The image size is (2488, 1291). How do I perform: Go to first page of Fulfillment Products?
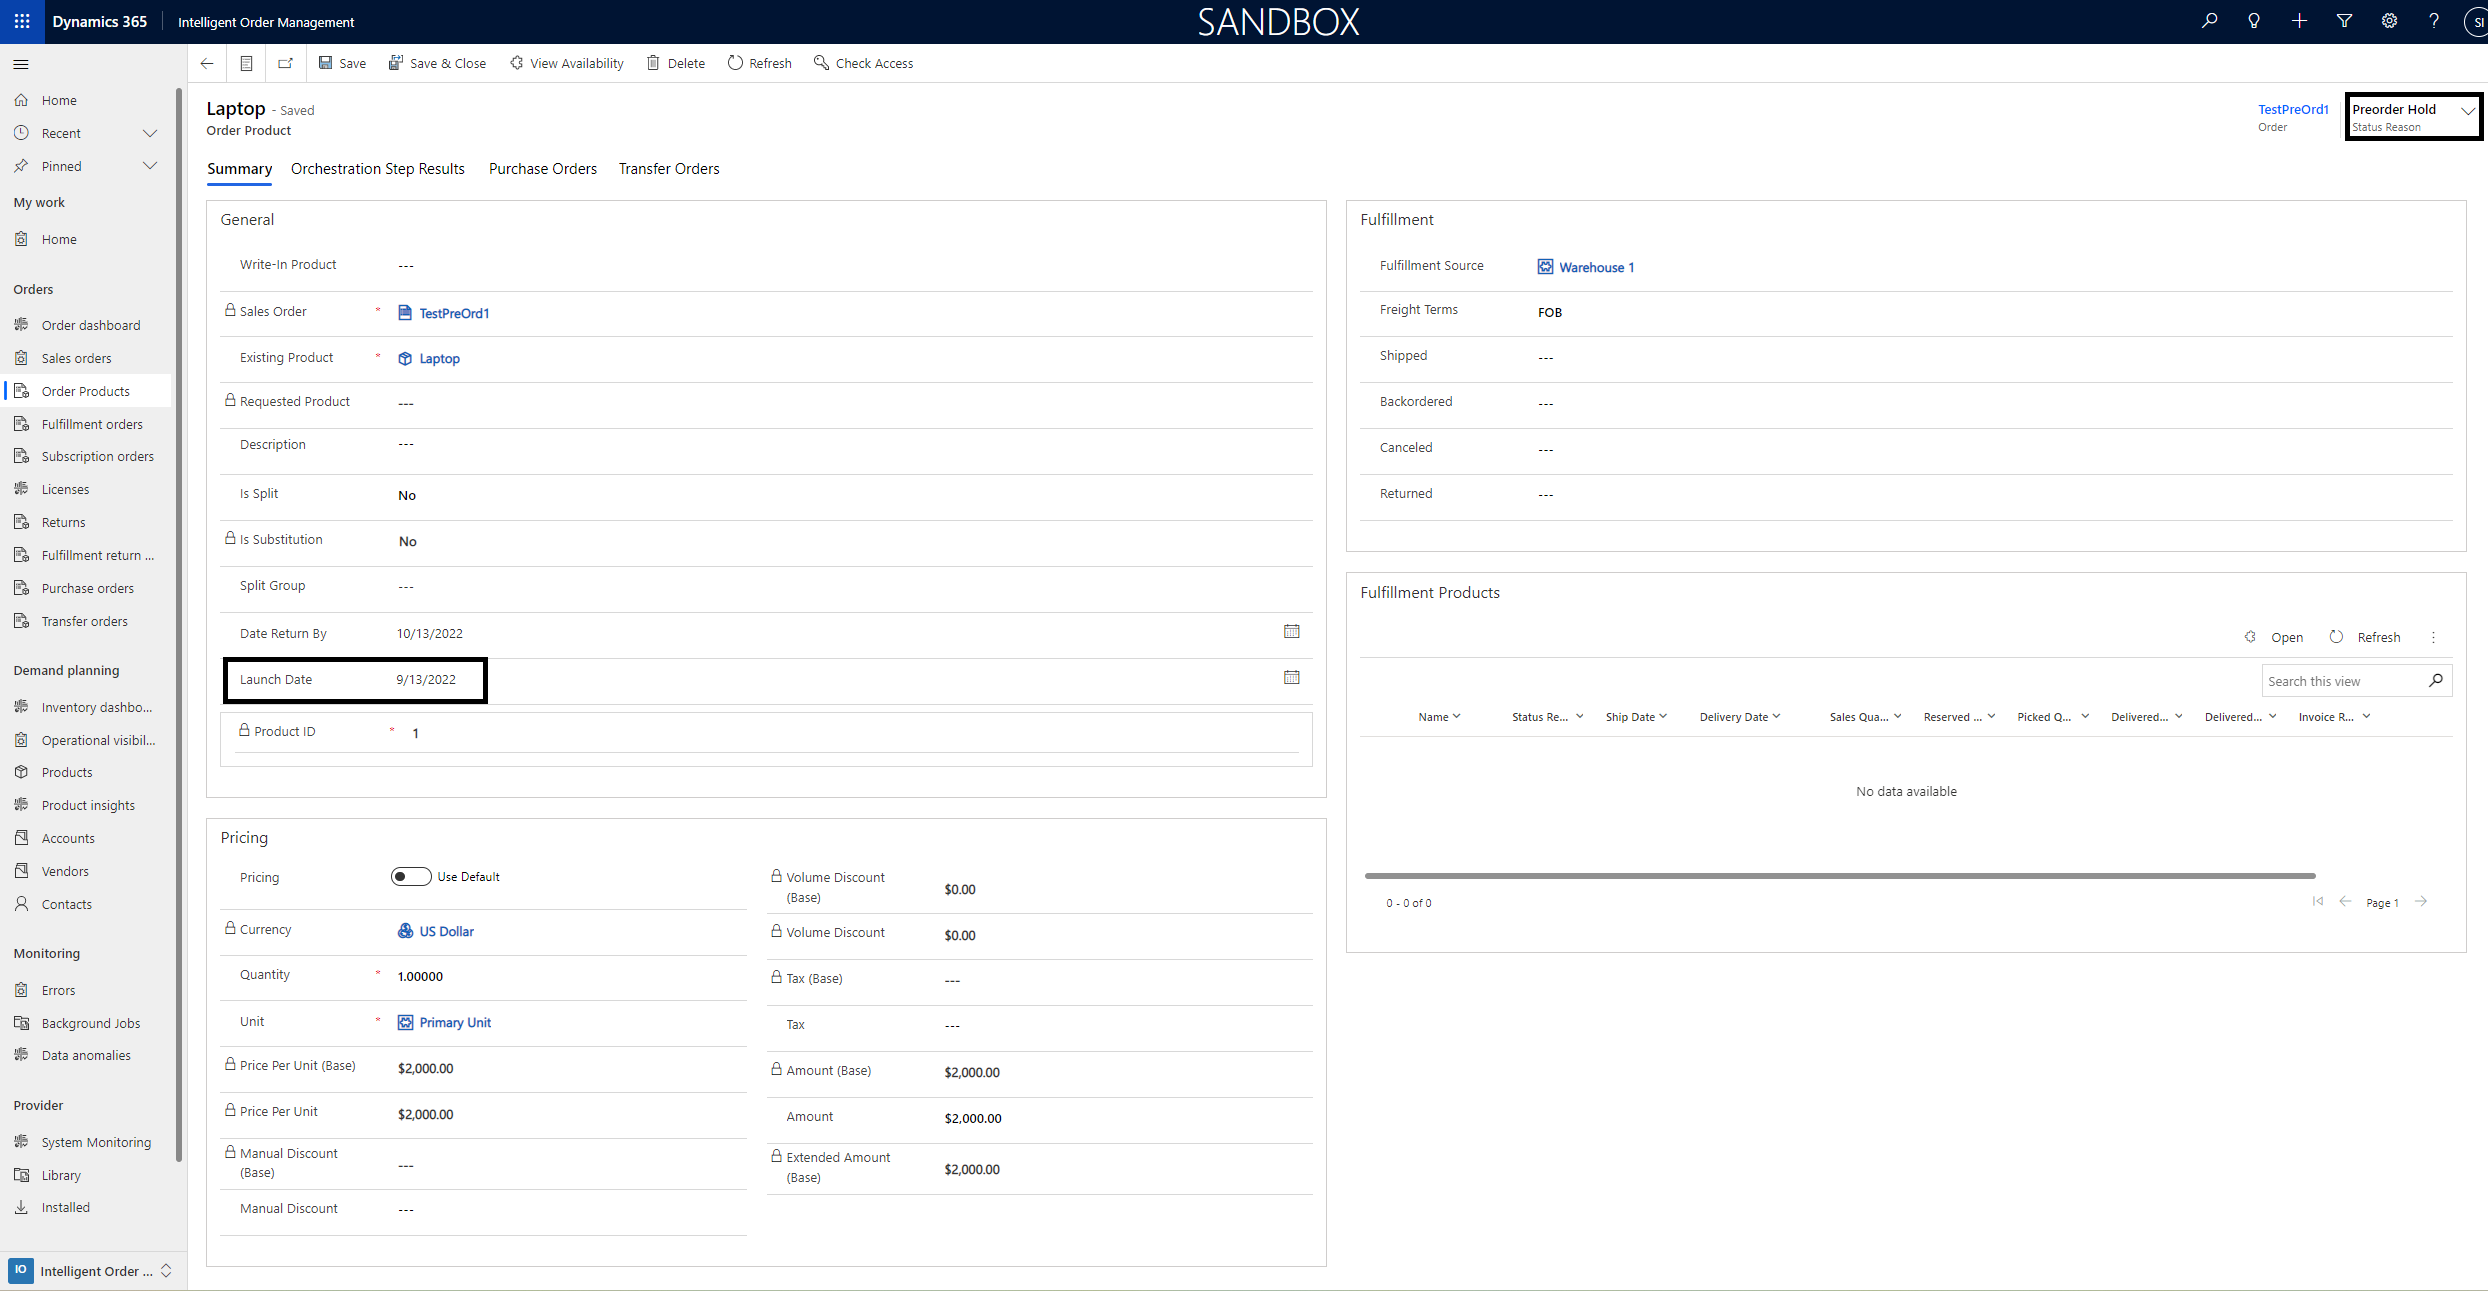2318,902
